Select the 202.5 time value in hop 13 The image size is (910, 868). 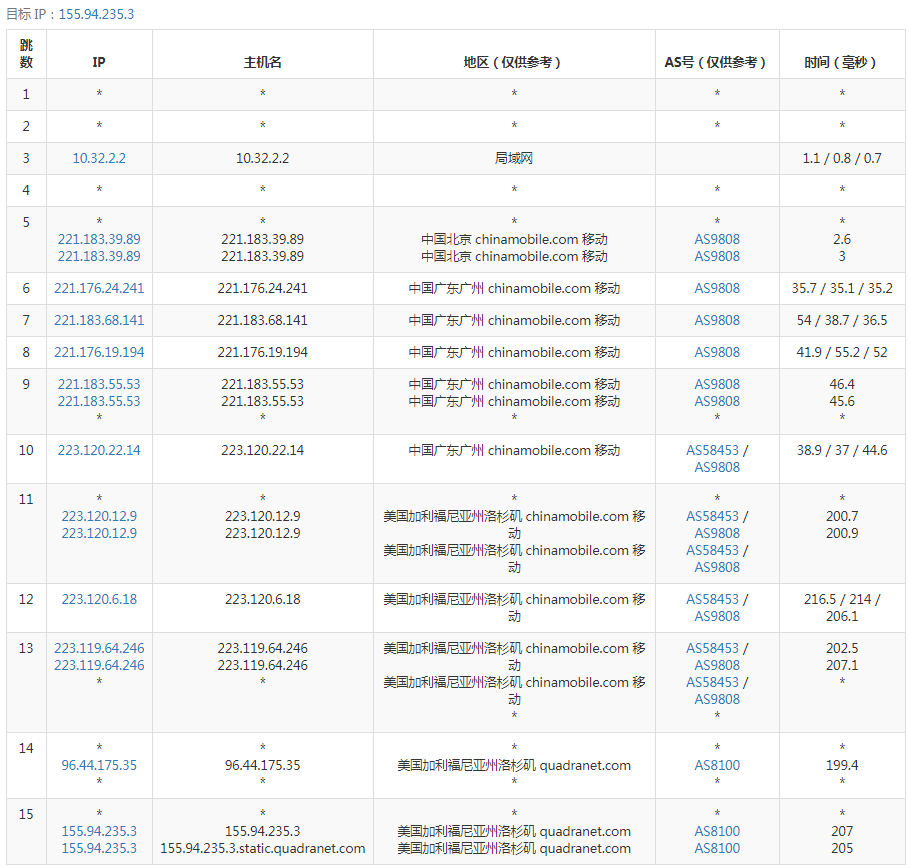tap(842, 648)
